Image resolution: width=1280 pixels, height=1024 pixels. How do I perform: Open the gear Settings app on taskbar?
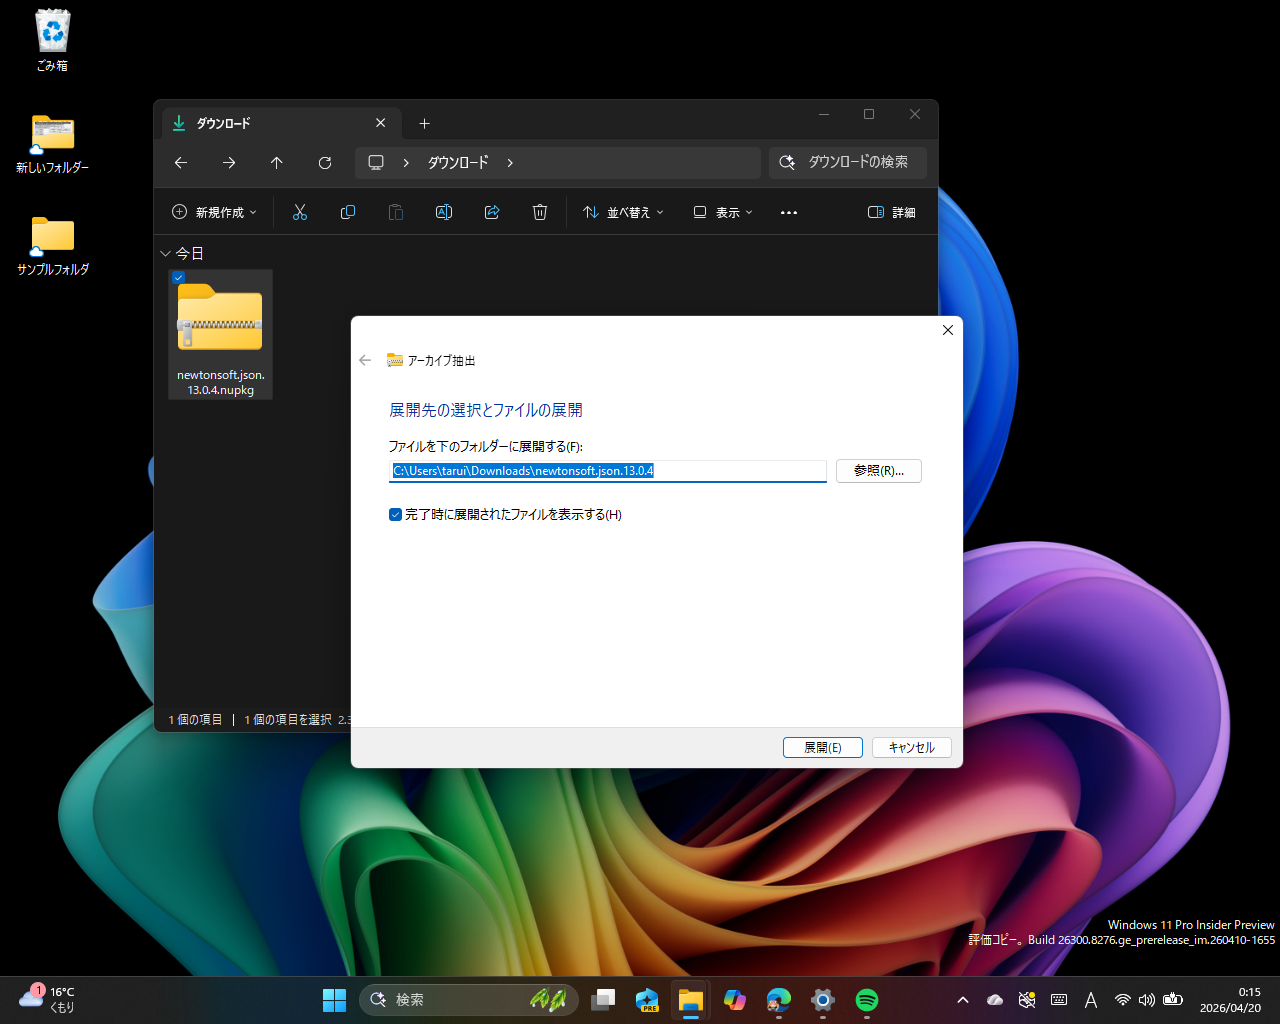823,1000
